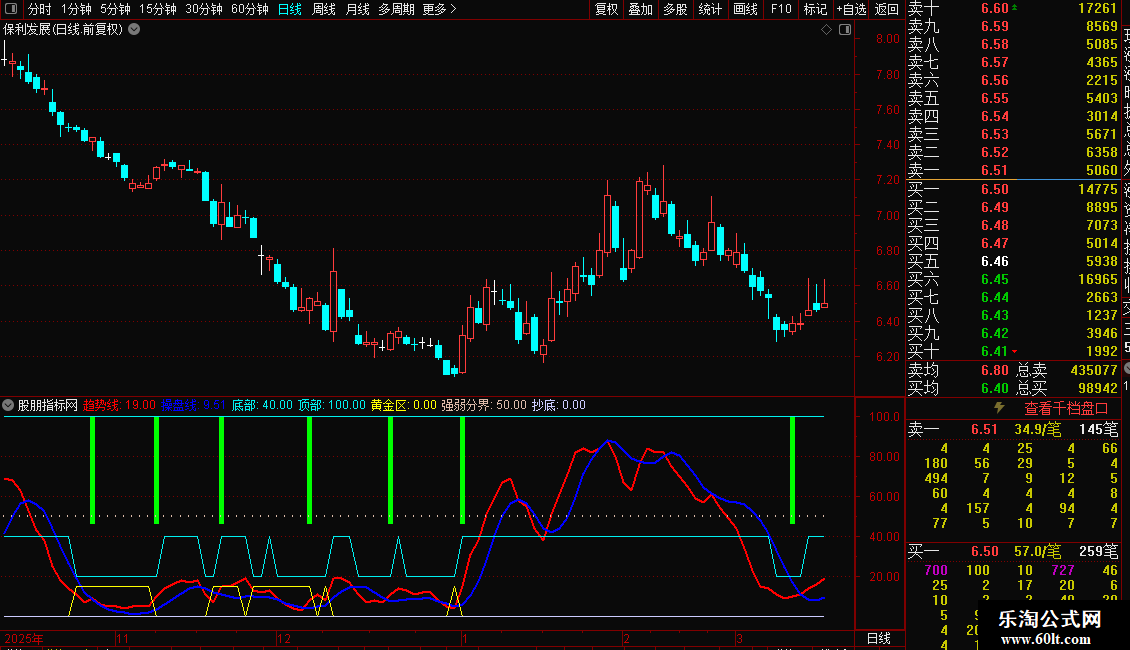Screen dimensions: 1130x650
Task: Click the 6.20 price axis label
Action: 888,357
